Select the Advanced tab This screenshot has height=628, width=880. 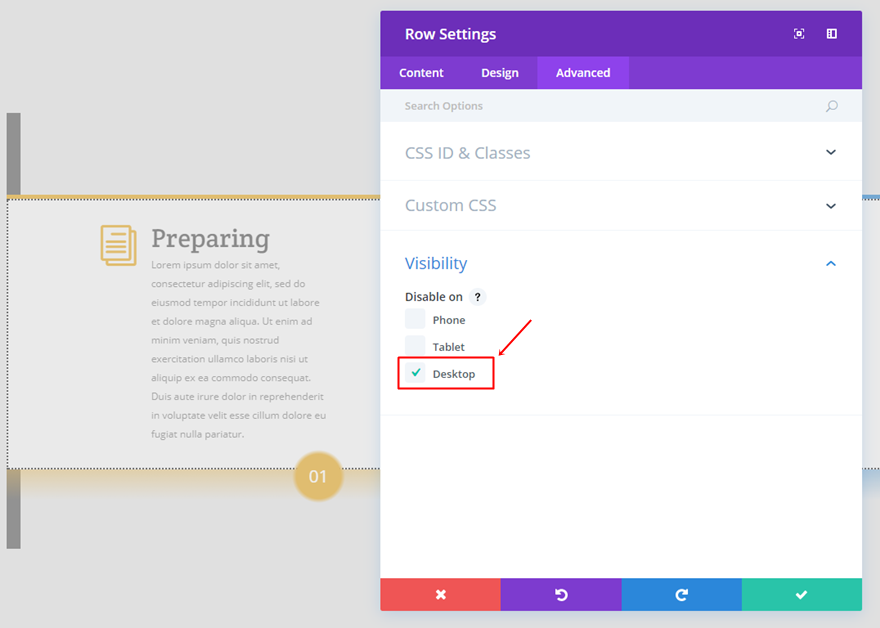coord(583,72)
